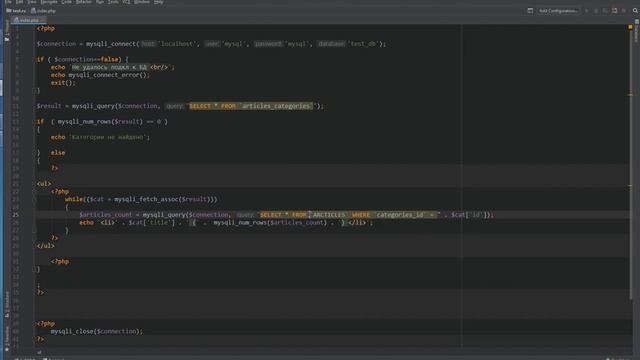
Task: Open the Search Everywhere magnifier icon
Action: coord(635,11)
